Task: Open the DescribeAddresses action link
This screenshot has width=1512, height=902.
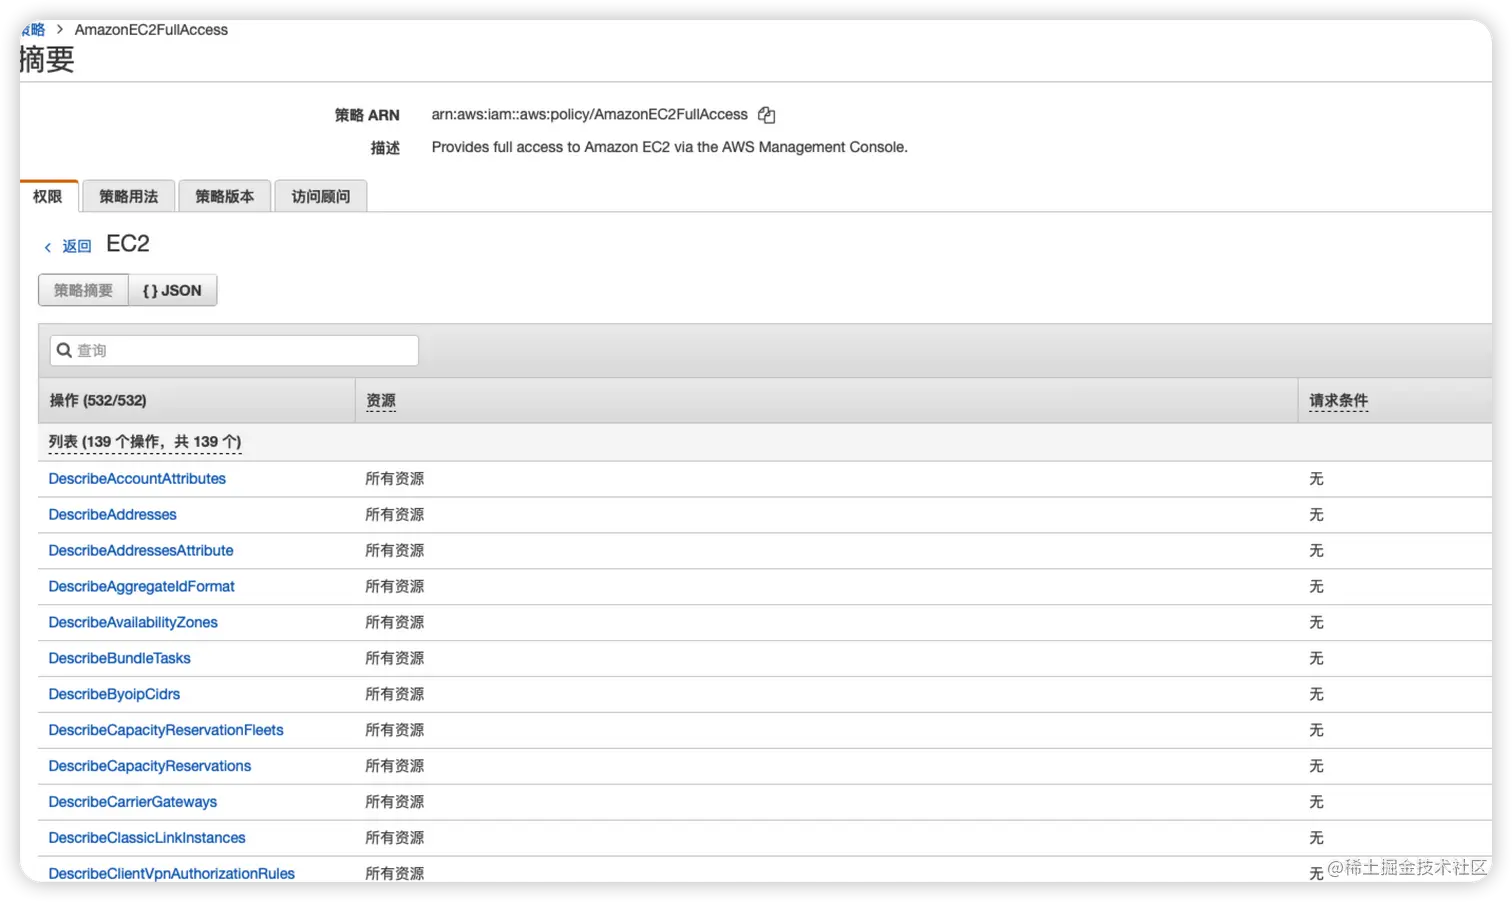Action: 112,515
